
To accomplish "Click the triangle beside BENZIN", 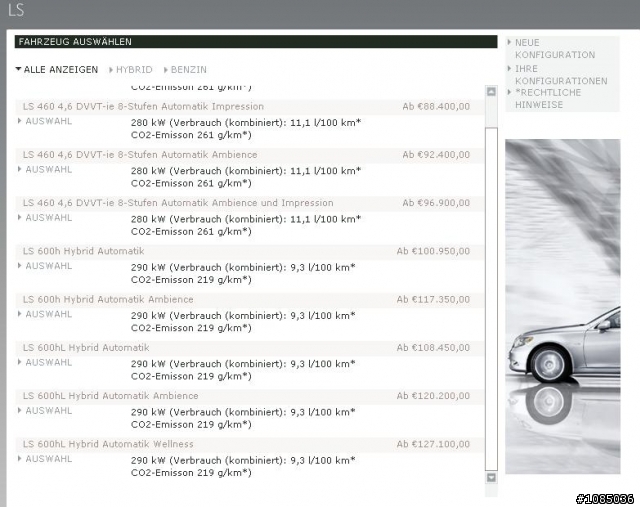I will click(x=165, y=70).
